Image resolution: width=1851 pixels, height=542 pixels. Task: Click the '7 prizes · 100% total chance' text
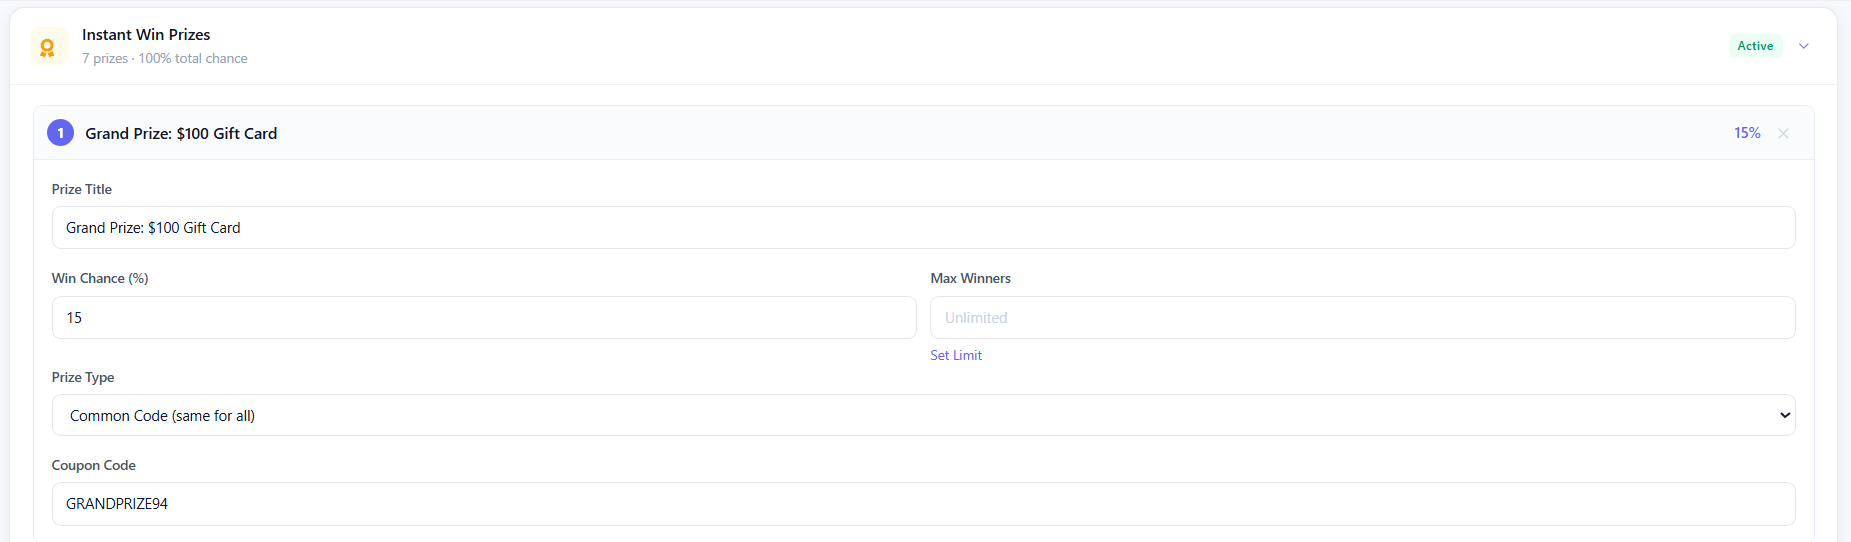[165, 59]
